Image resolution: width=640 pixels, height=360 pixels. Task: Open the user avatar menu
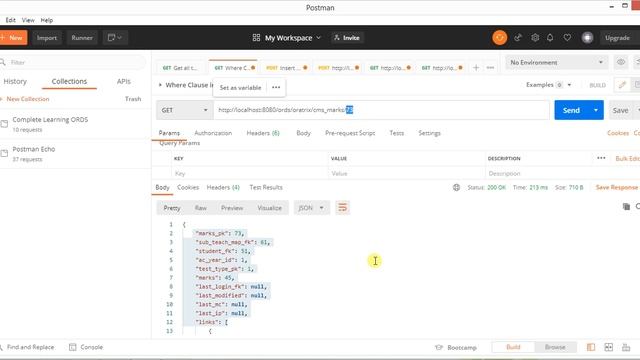coord(587,38)
